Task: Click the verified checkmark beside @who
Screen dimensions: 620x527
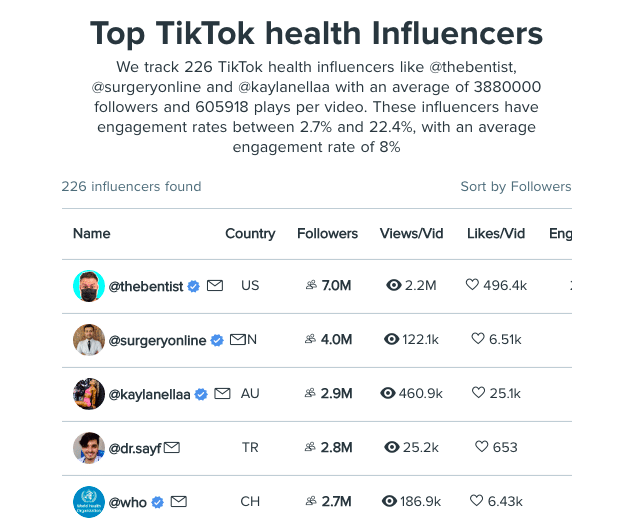Action: click(157, 502)
